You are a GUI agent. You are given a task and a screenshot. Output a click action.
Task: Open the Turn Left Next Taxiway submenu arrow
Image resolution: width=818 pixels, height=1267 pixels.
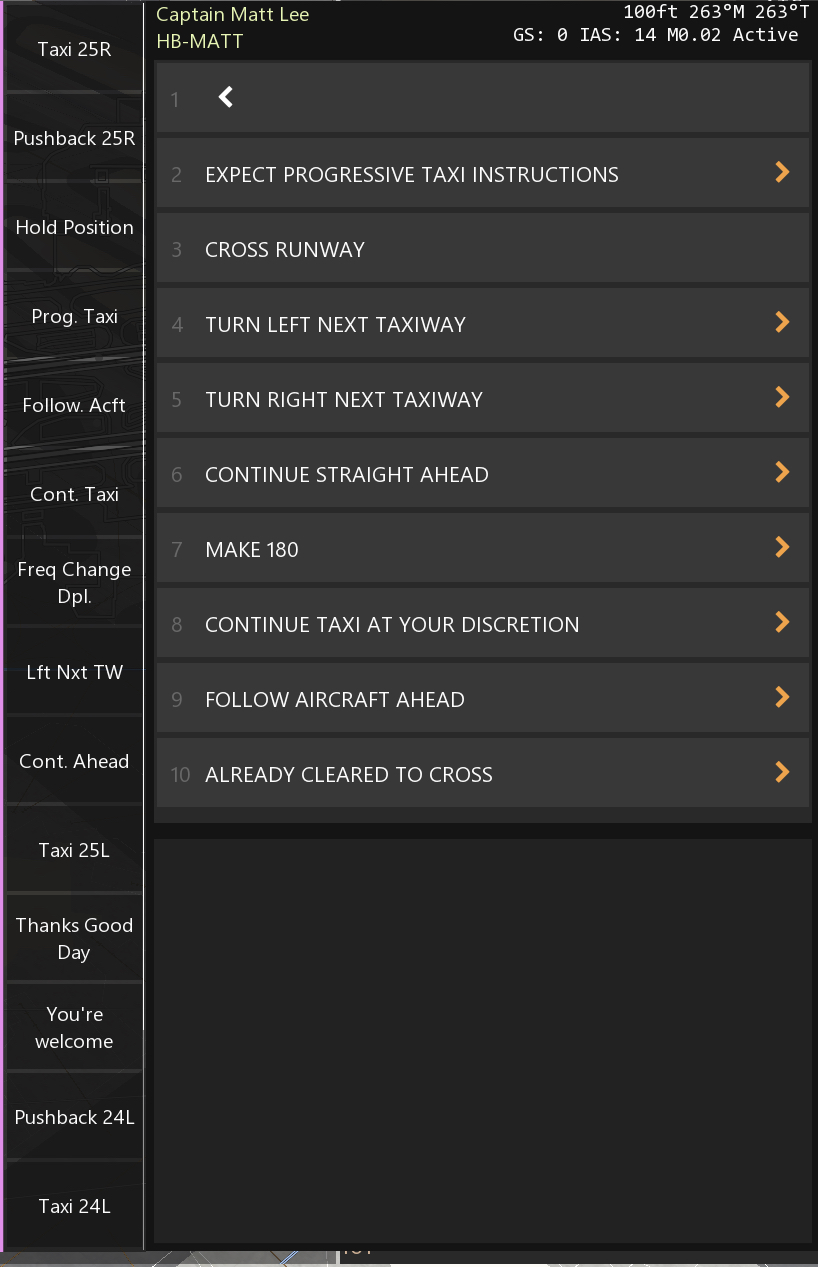(783, 323)
